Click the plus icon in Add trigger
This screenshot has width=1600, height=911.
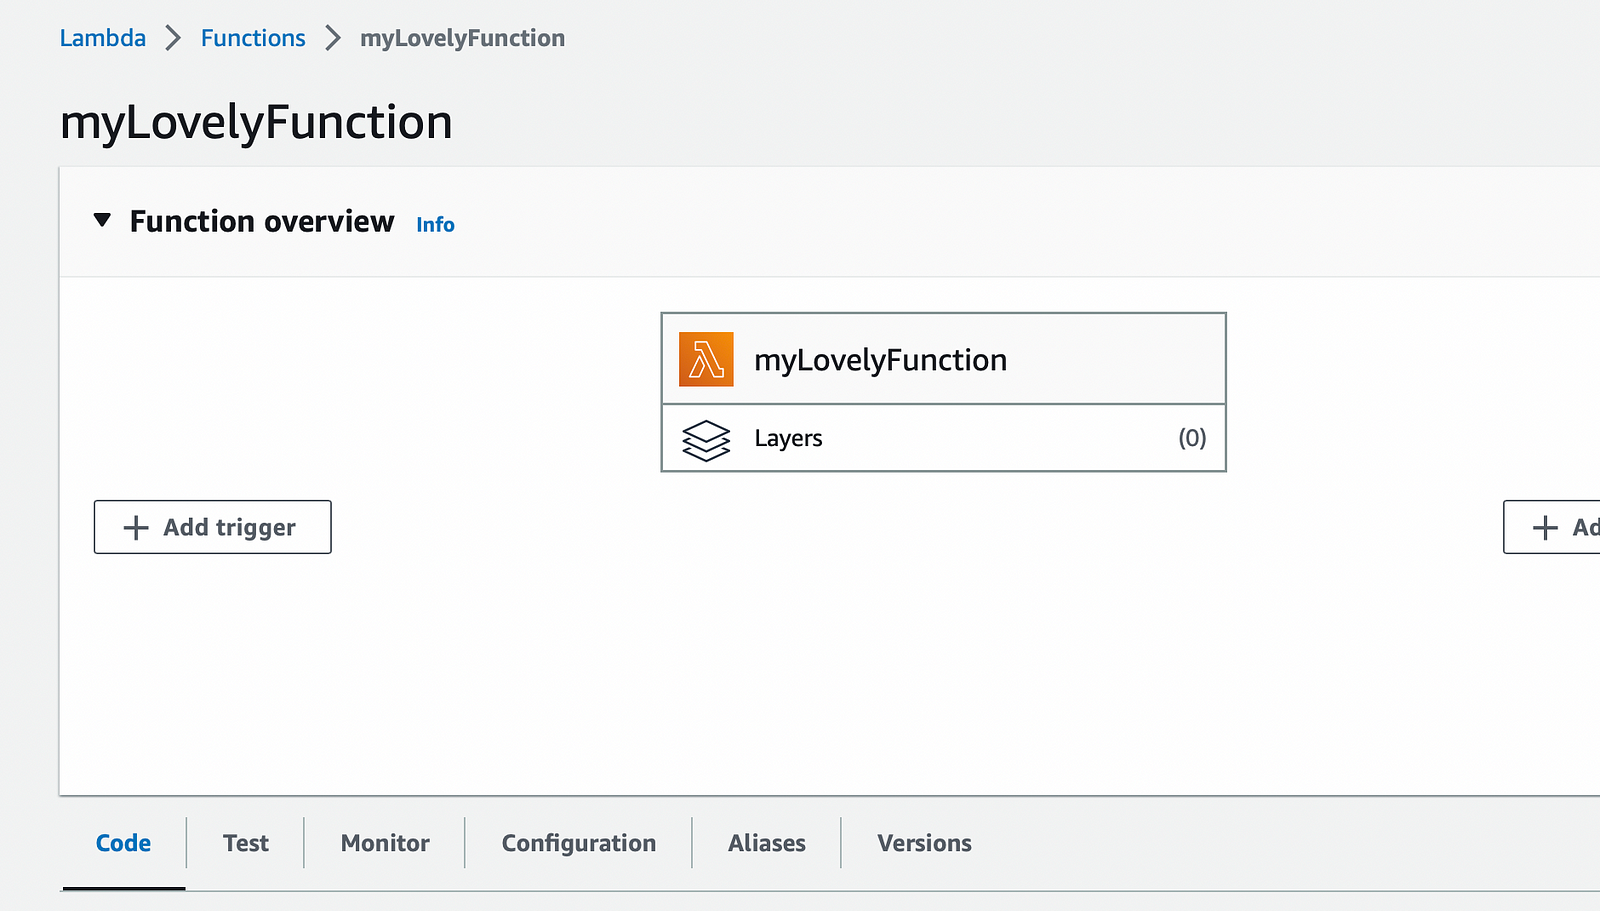coord(136,528)
